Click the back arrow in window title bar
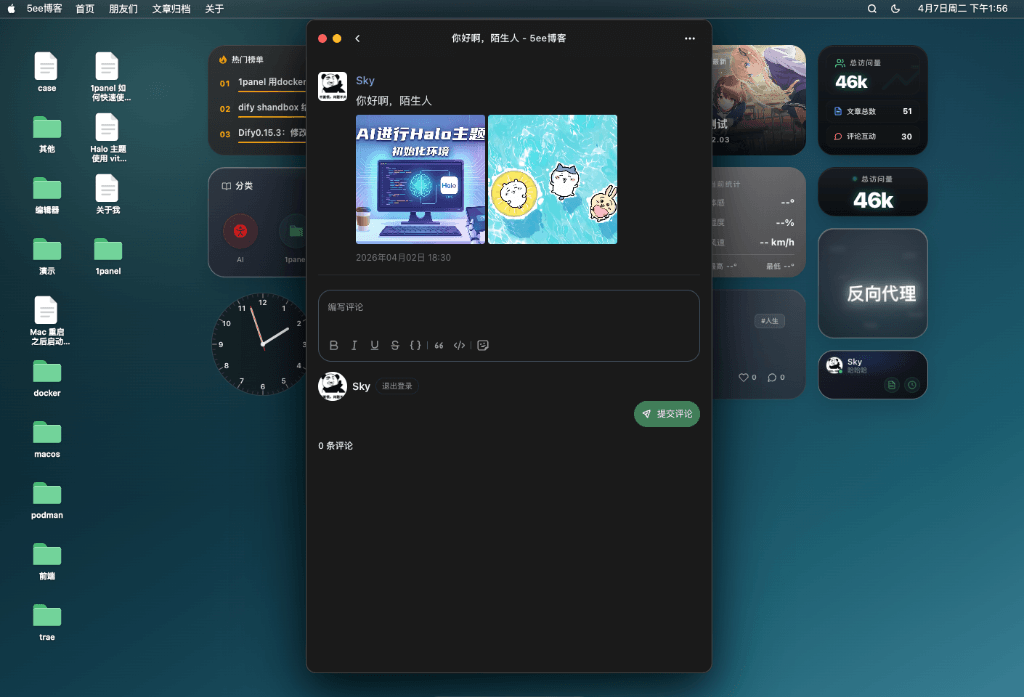 point(358,38)
